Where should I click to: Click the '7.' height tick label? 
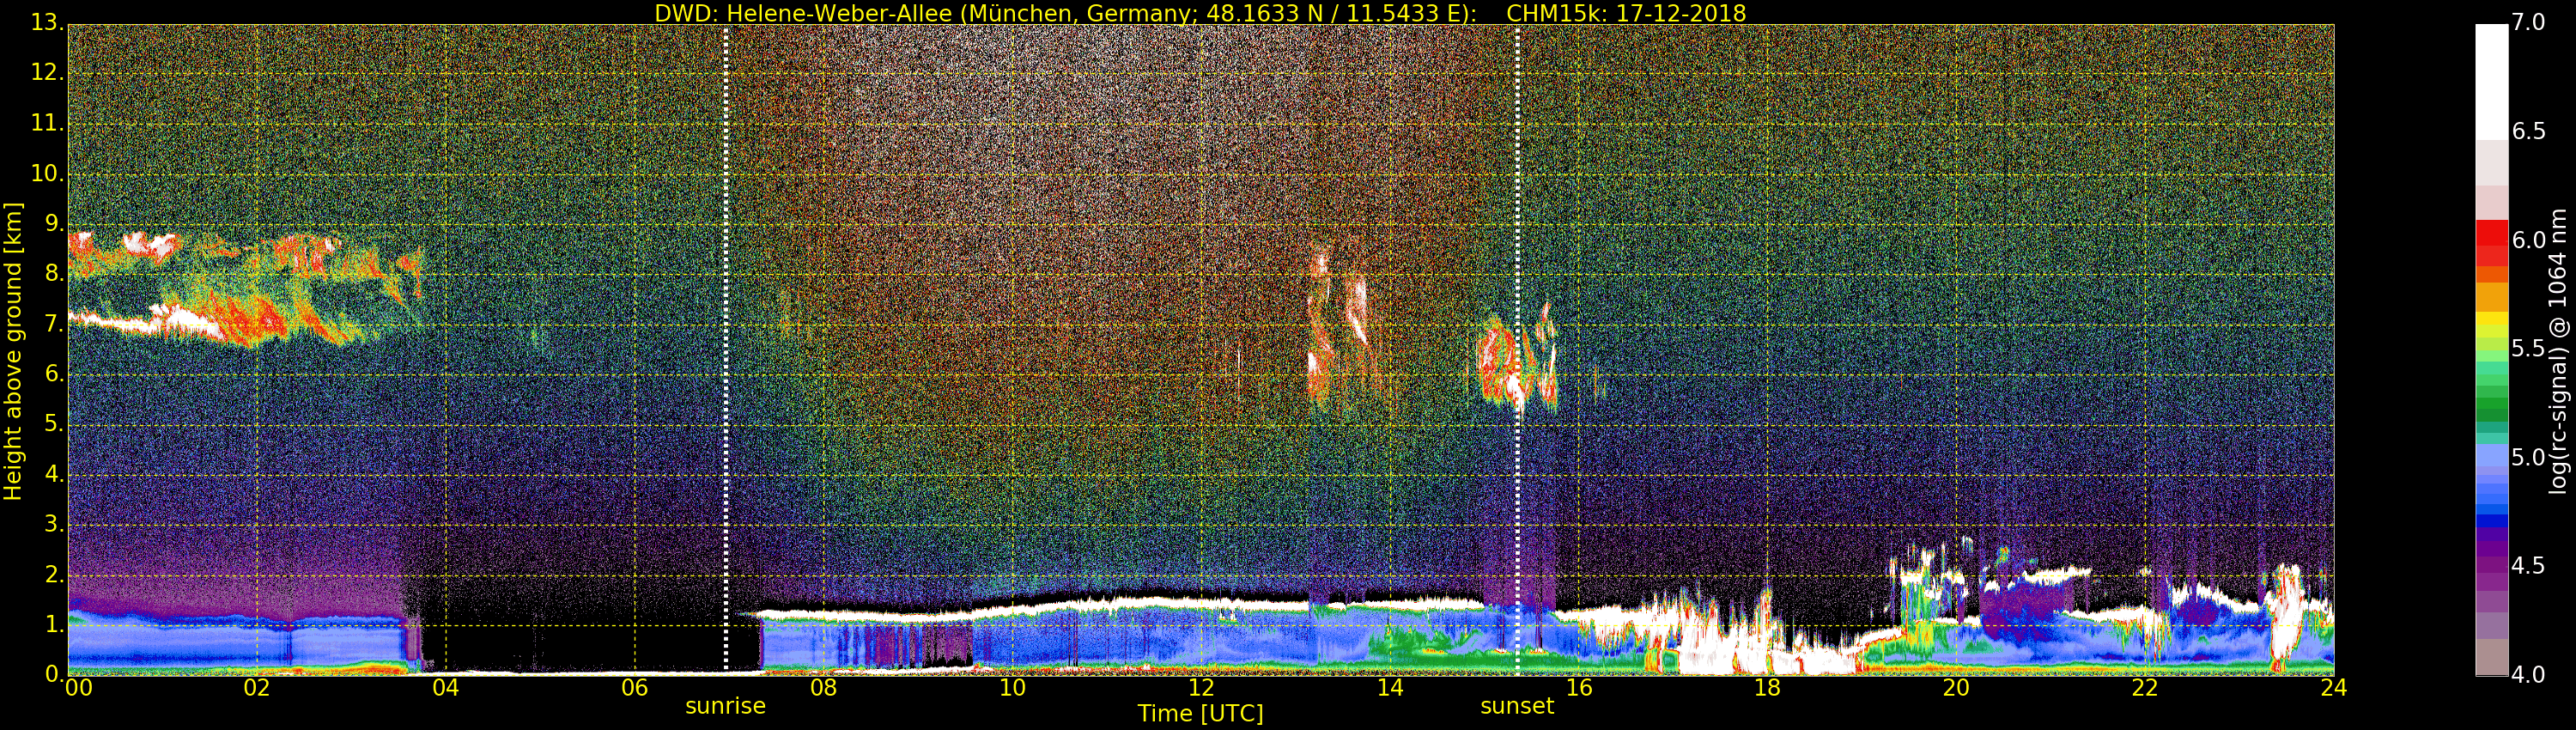pyautogui.click(x=54, y=323)
